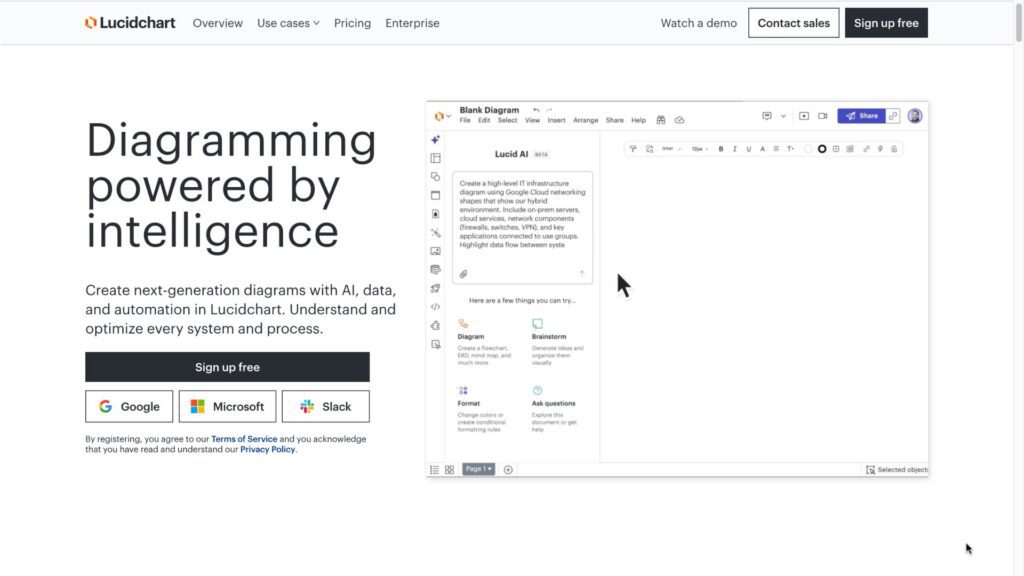
Task: Click the black fill color swatch
Action: (x=822, y=149)
